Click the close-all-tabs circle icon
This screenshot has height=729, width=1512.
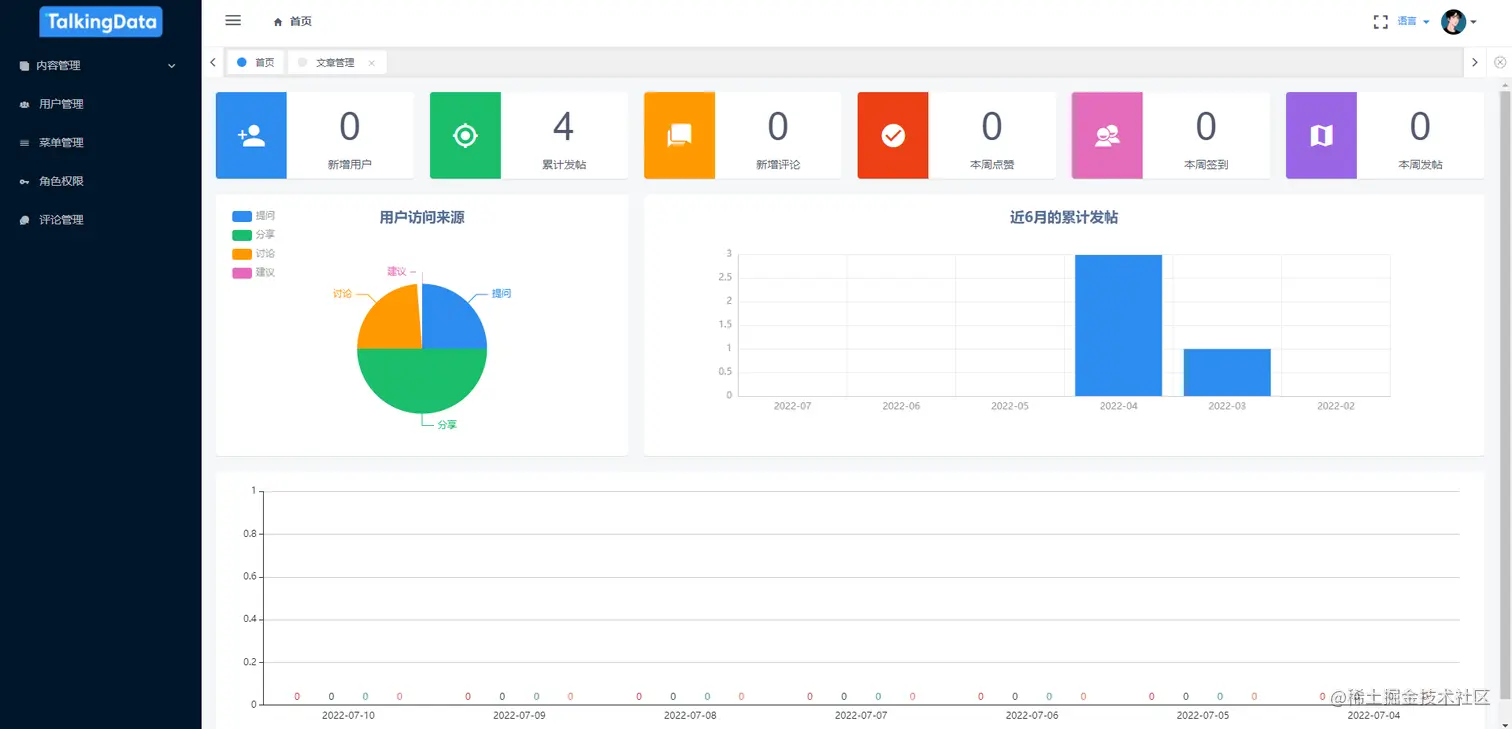[x=1500, y=63]
